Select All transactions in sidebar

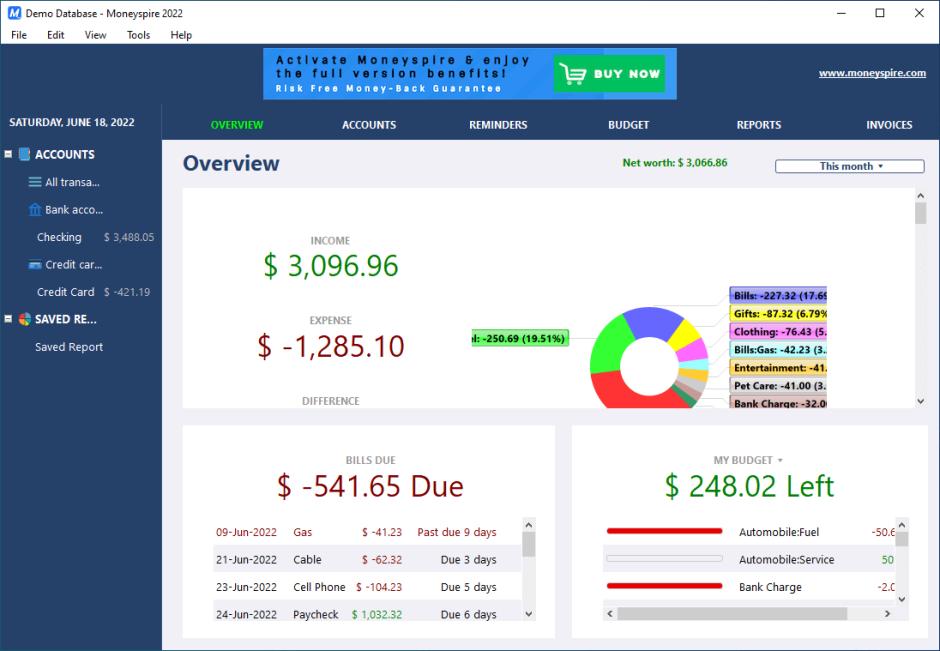(72, 182)
